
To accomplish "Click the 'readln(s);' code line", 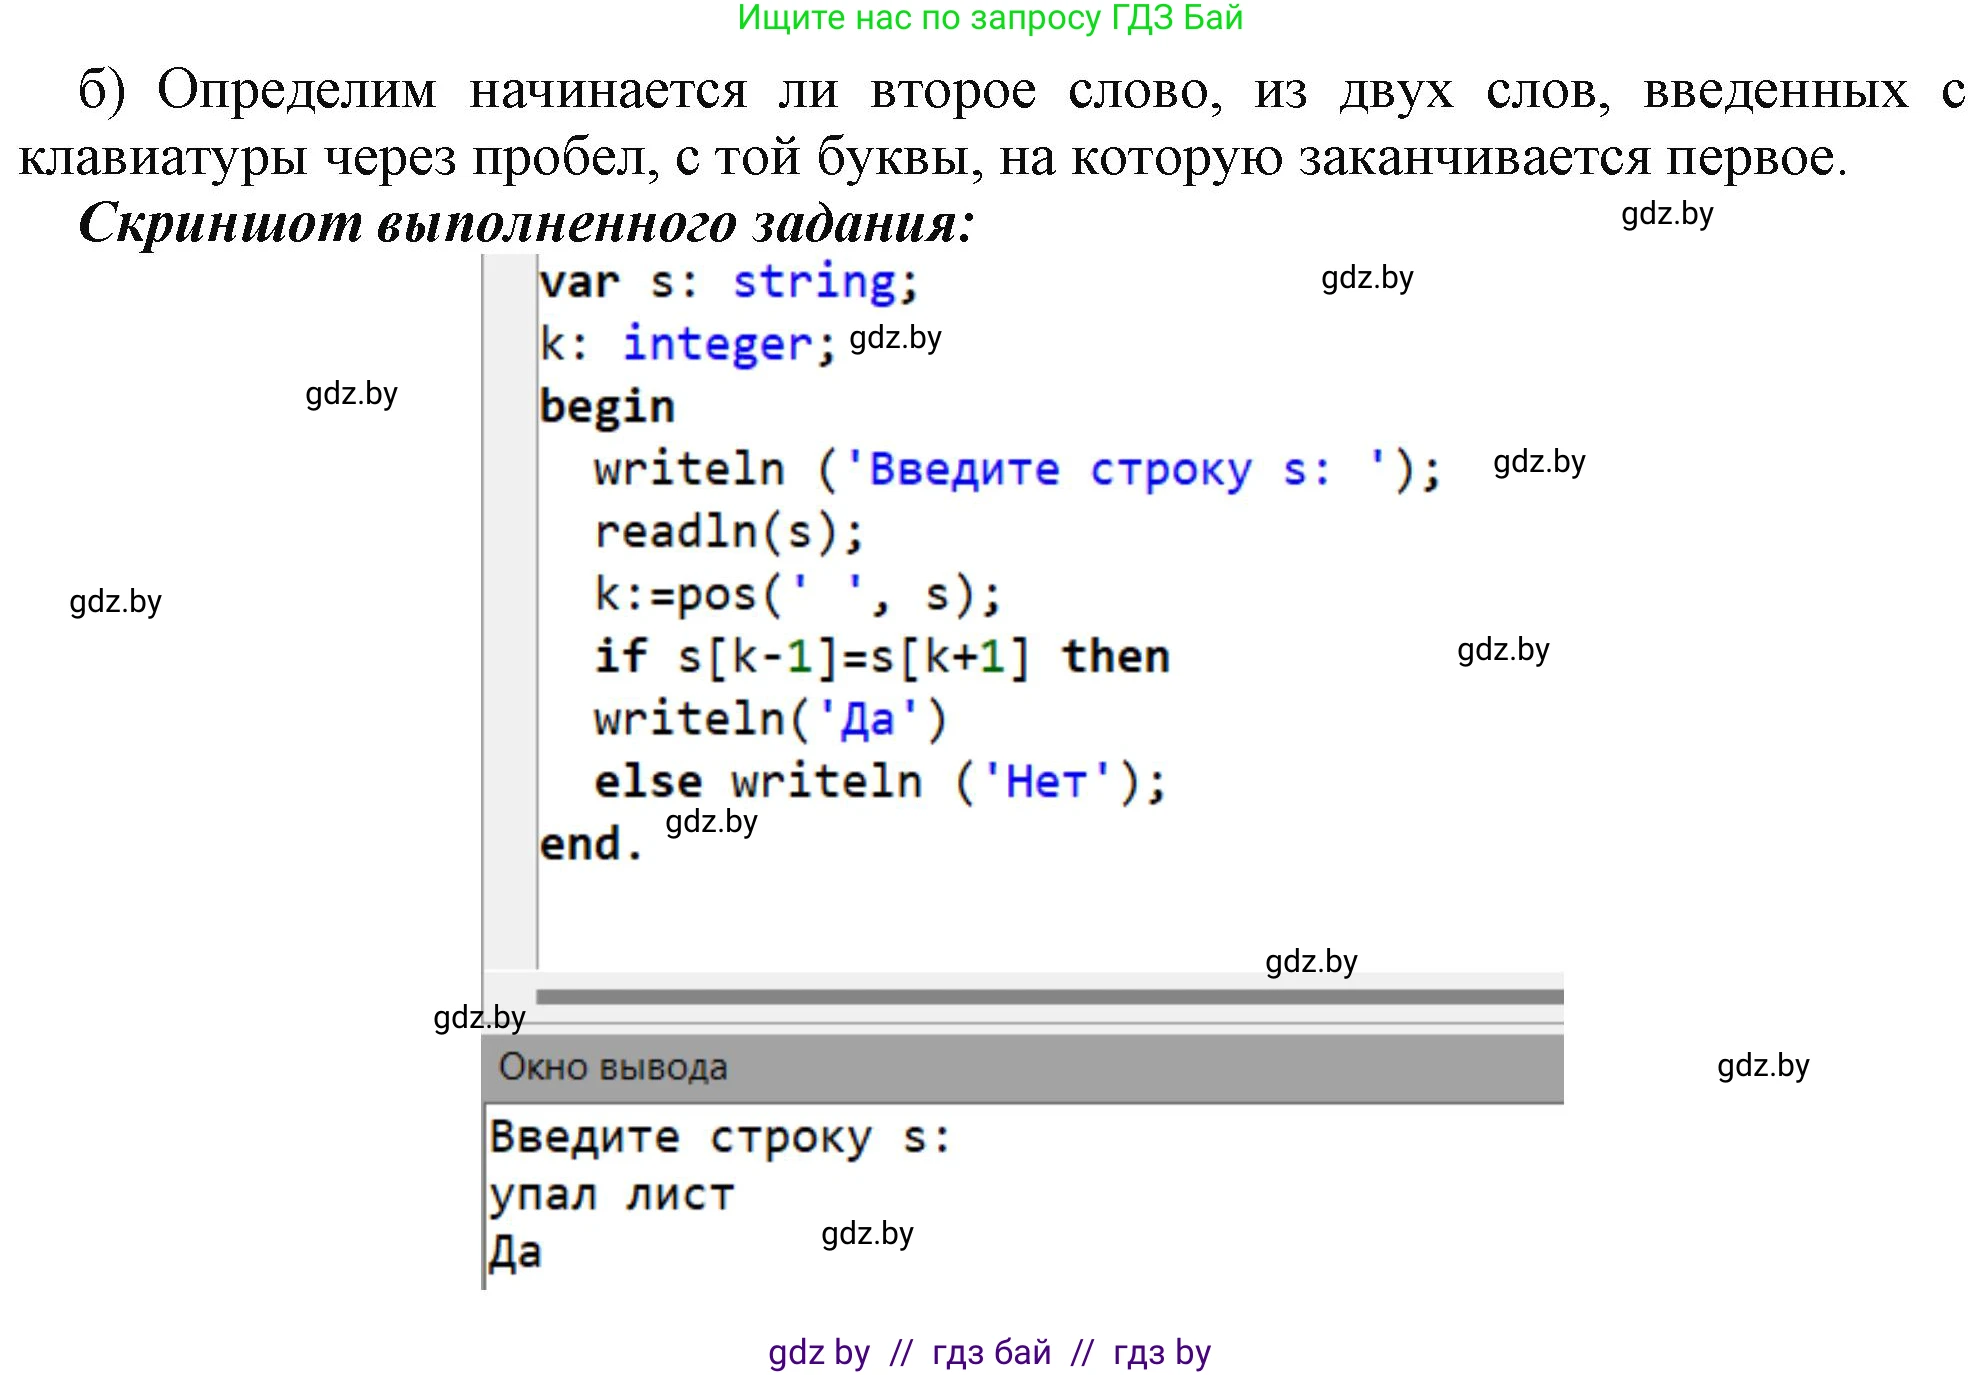I will coord(728,532).
